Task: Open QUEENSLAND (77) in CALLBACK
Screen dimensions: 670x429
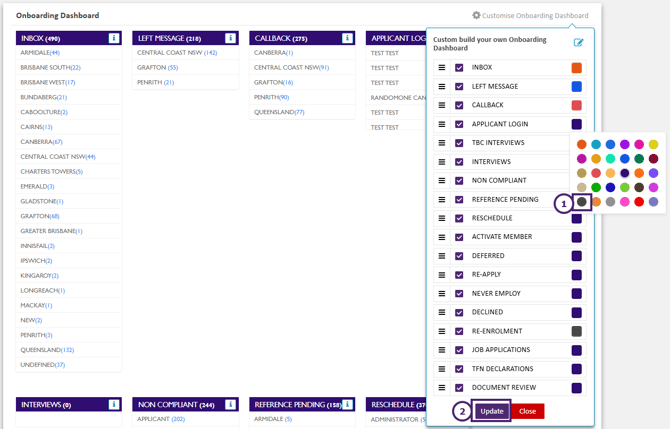Action: [279, 112]
